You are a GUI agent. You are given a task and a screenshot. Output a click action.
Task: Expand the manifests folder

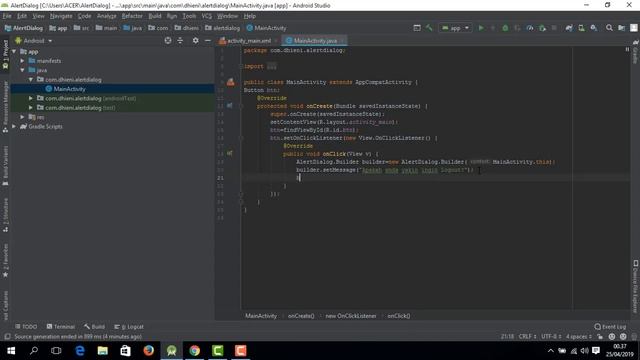point(22,61)
